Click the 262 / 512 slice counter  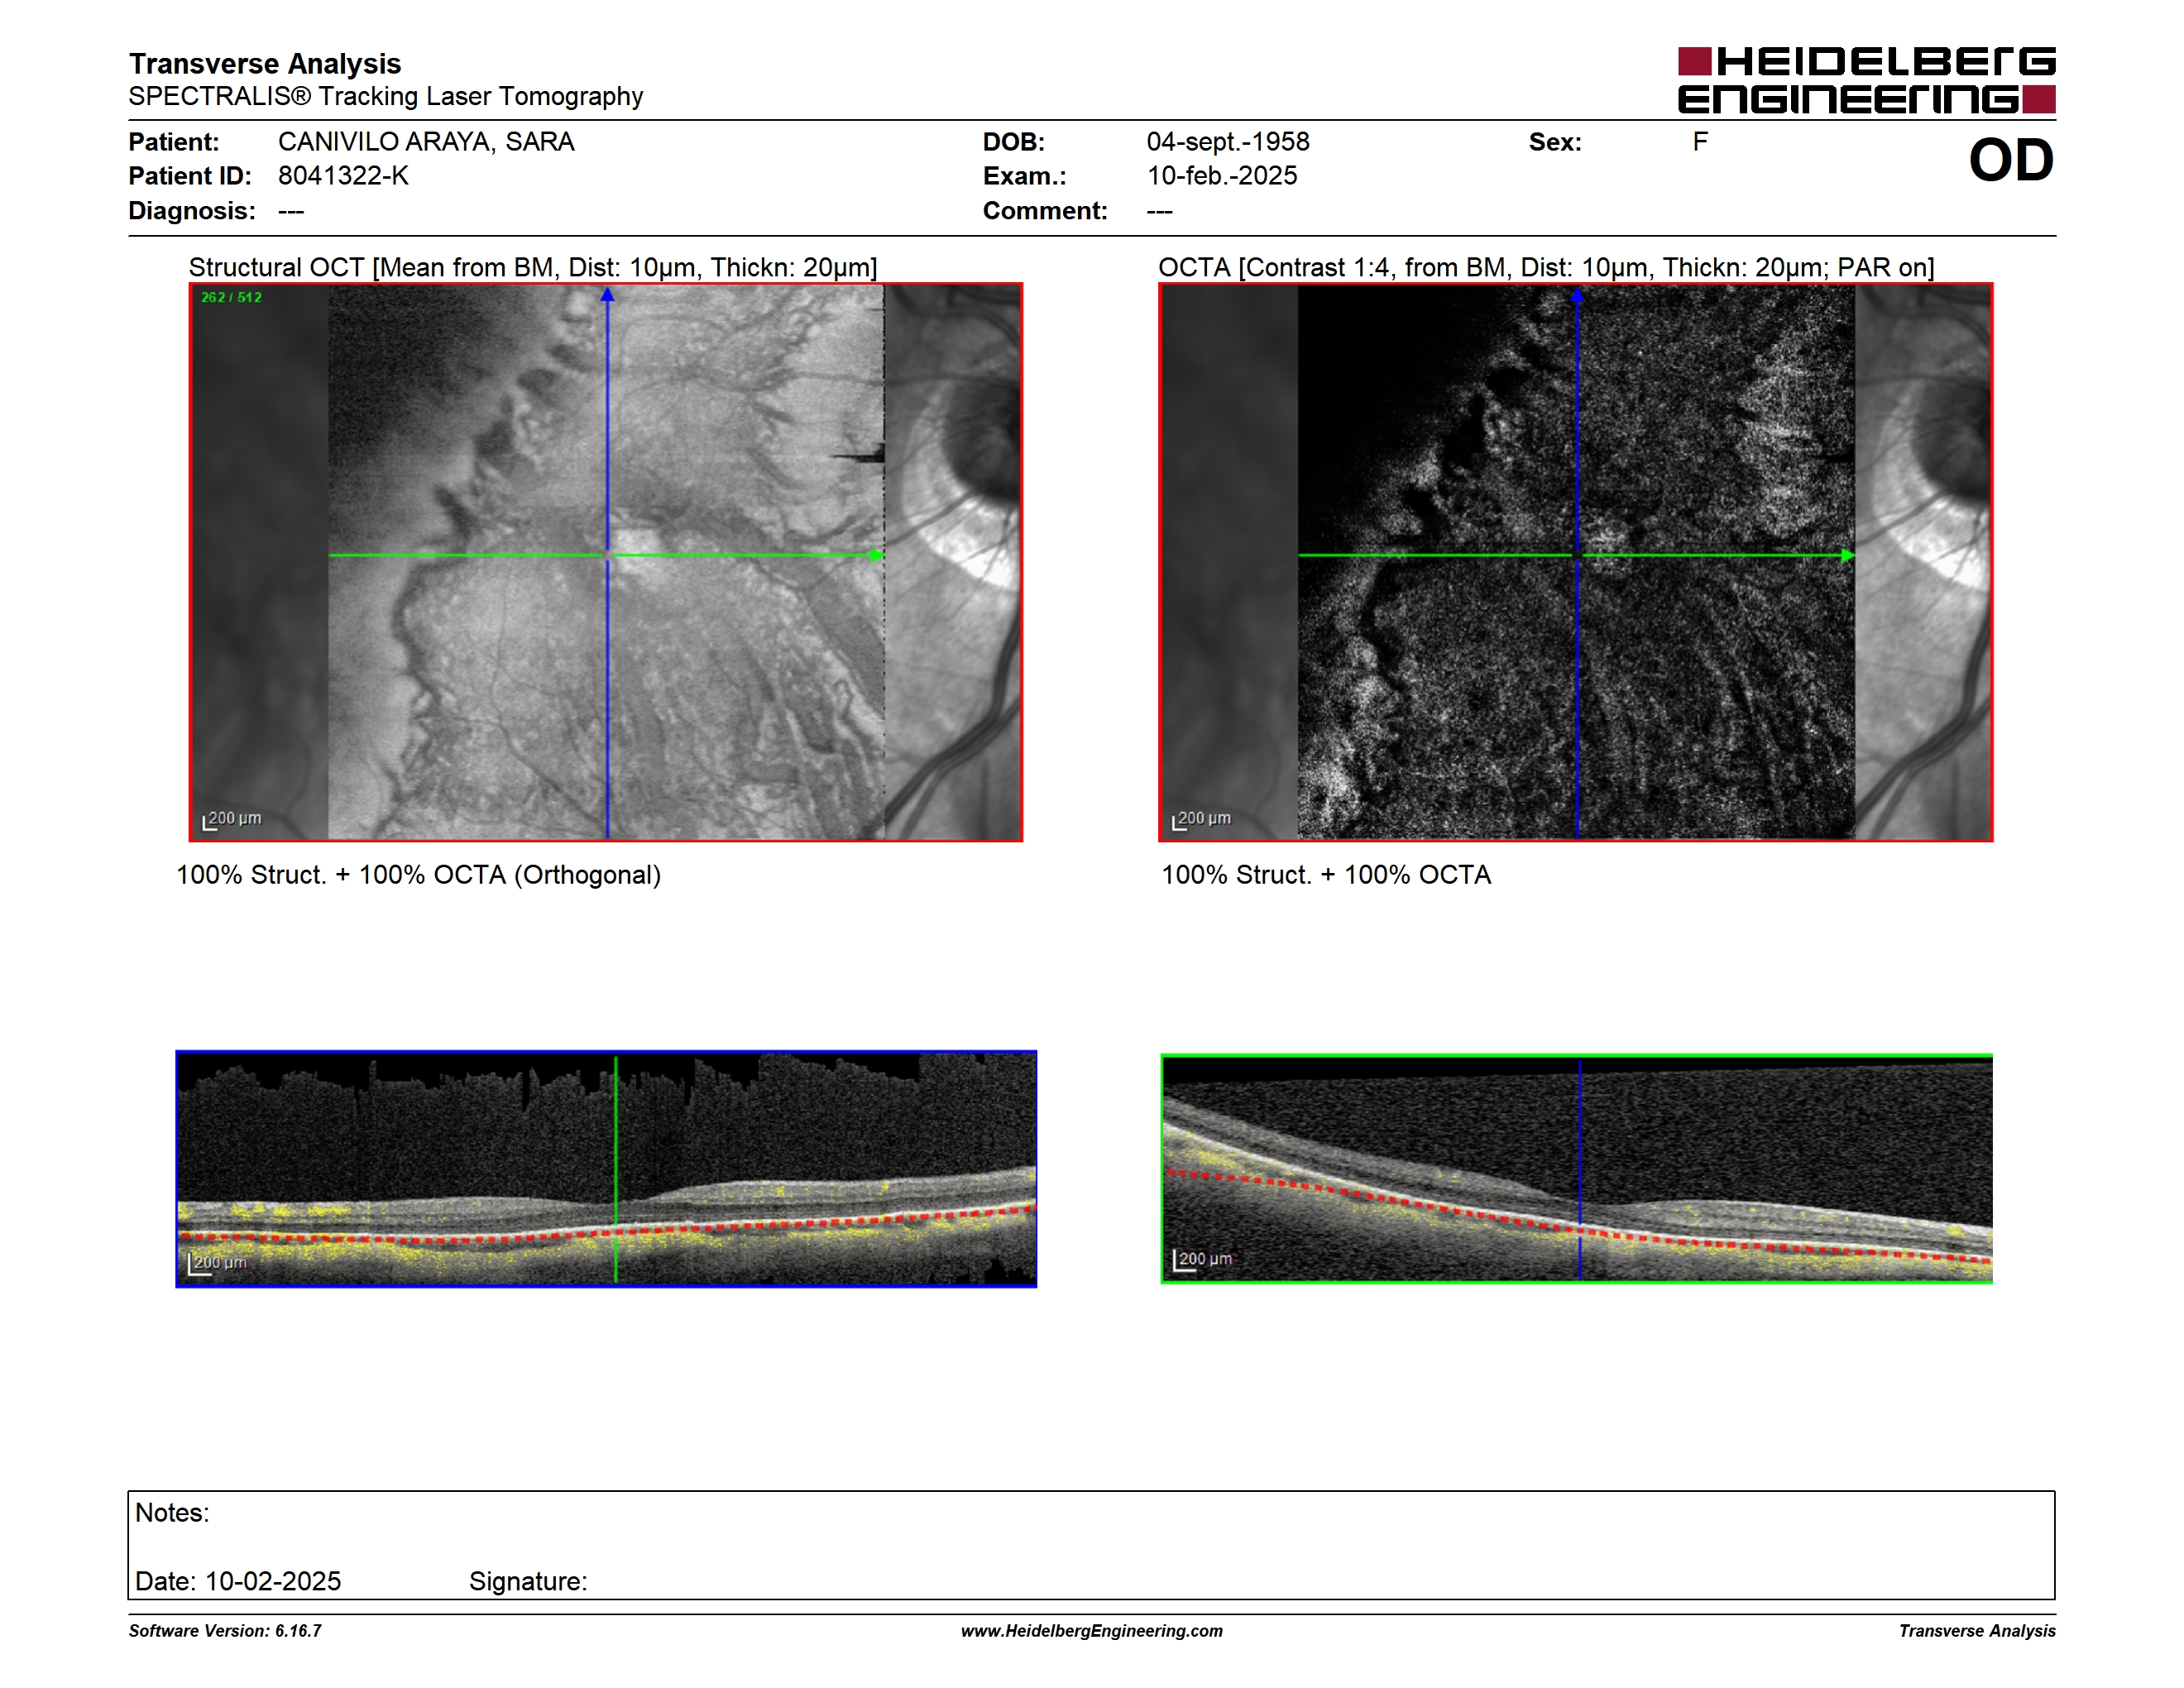point(231,297)
